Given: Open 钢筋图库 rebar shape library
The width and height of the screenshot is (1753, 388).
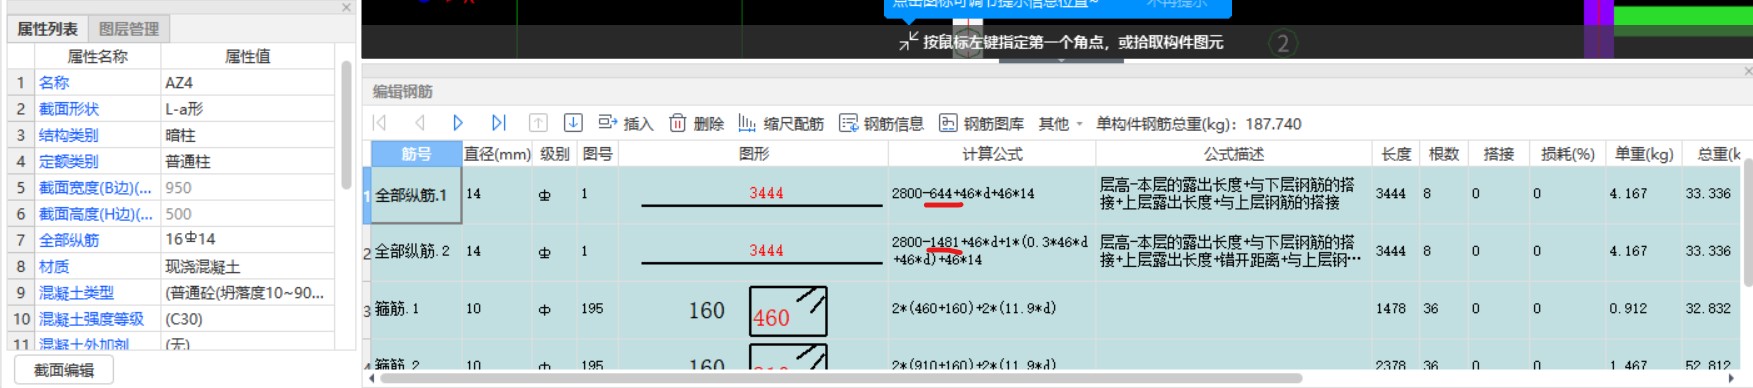Looking at the screenshot, I should [x=981, y=123].
